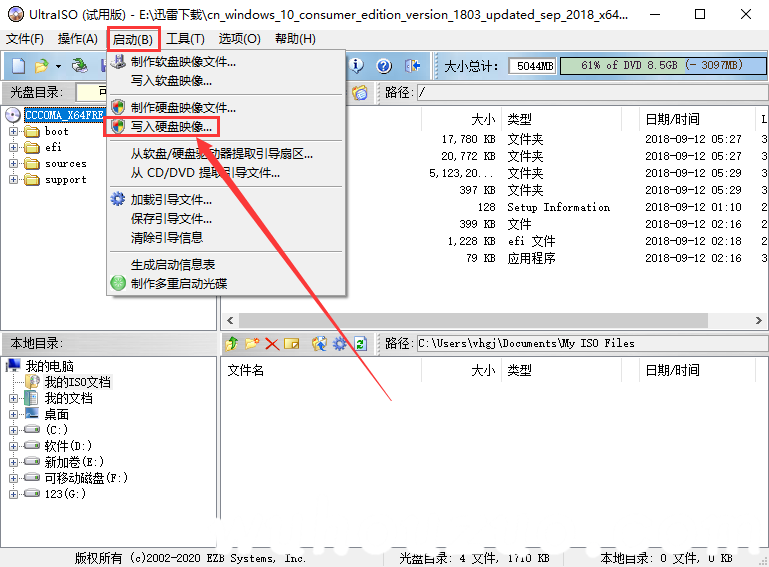Click the green disc icon beside 制作多重启动光碟
Viewport: 769px width, 567px height.
tap(118, 283)
